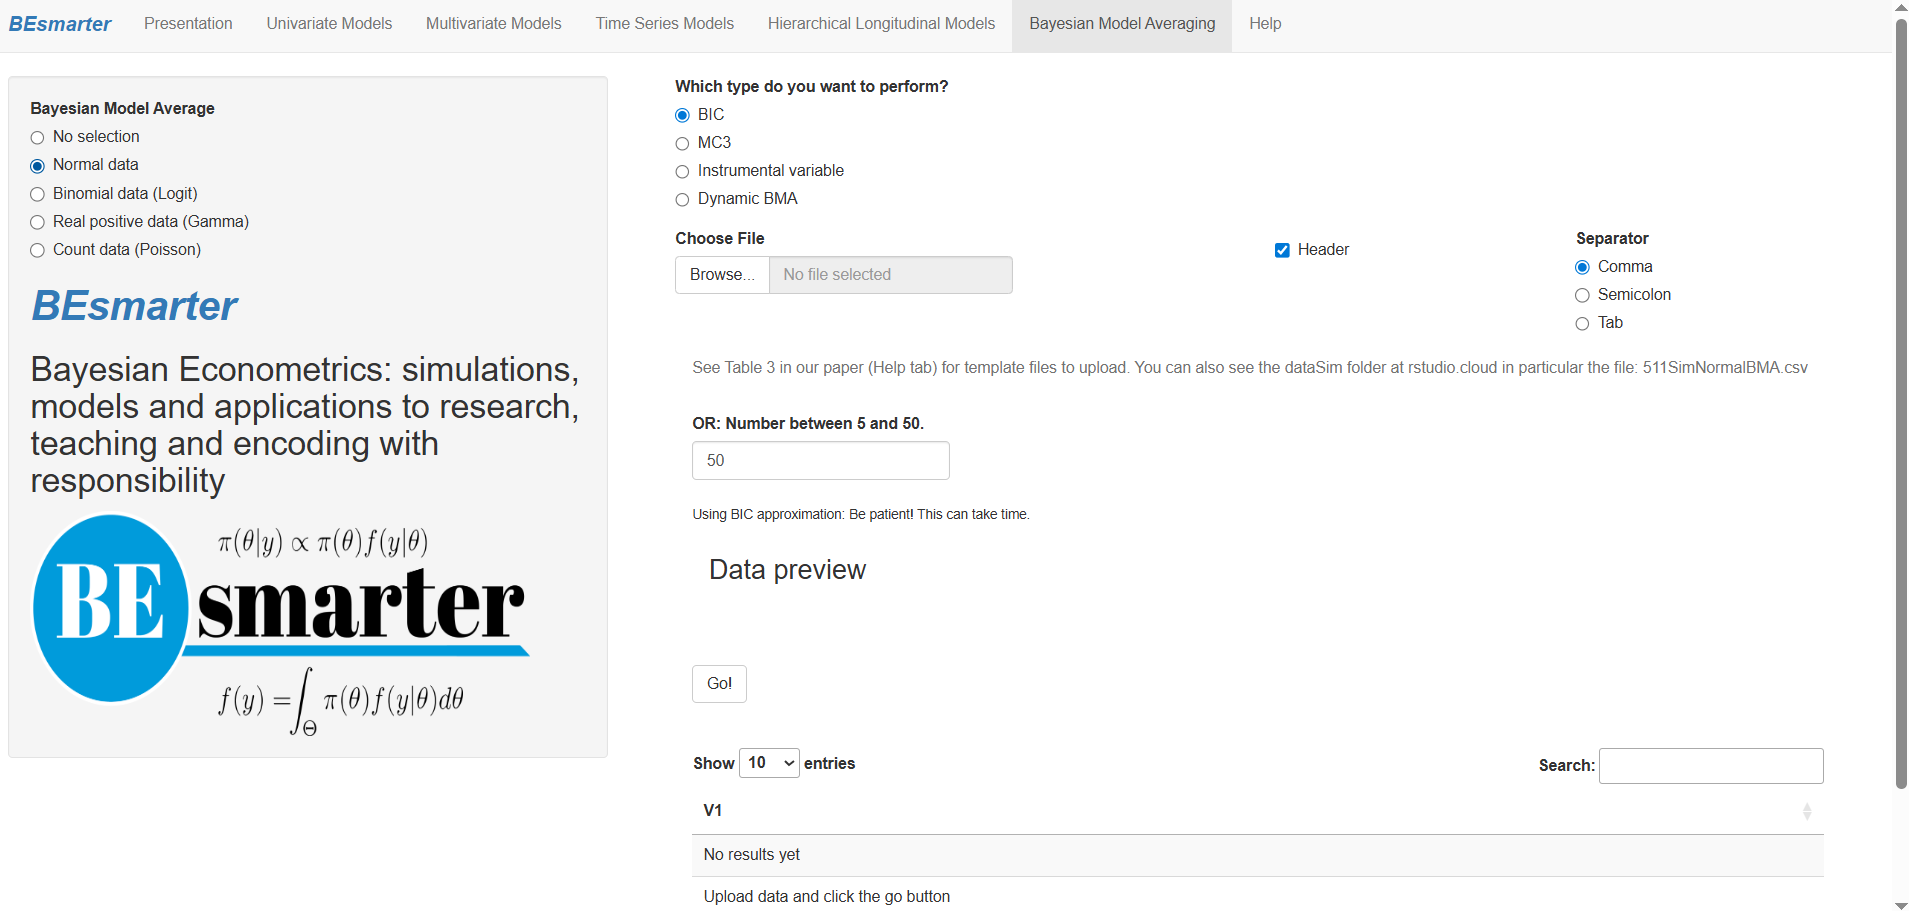This screenshot has height=911, width=1909.
Task: Choose Binomial data (Logit) option
Action: [x=38, y=194]
